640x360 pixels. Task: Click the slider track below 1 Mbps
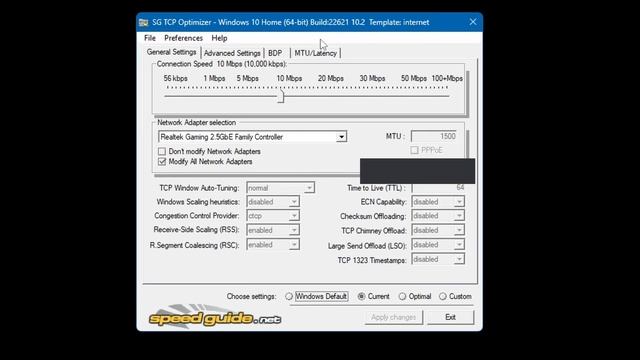(214, 96)
